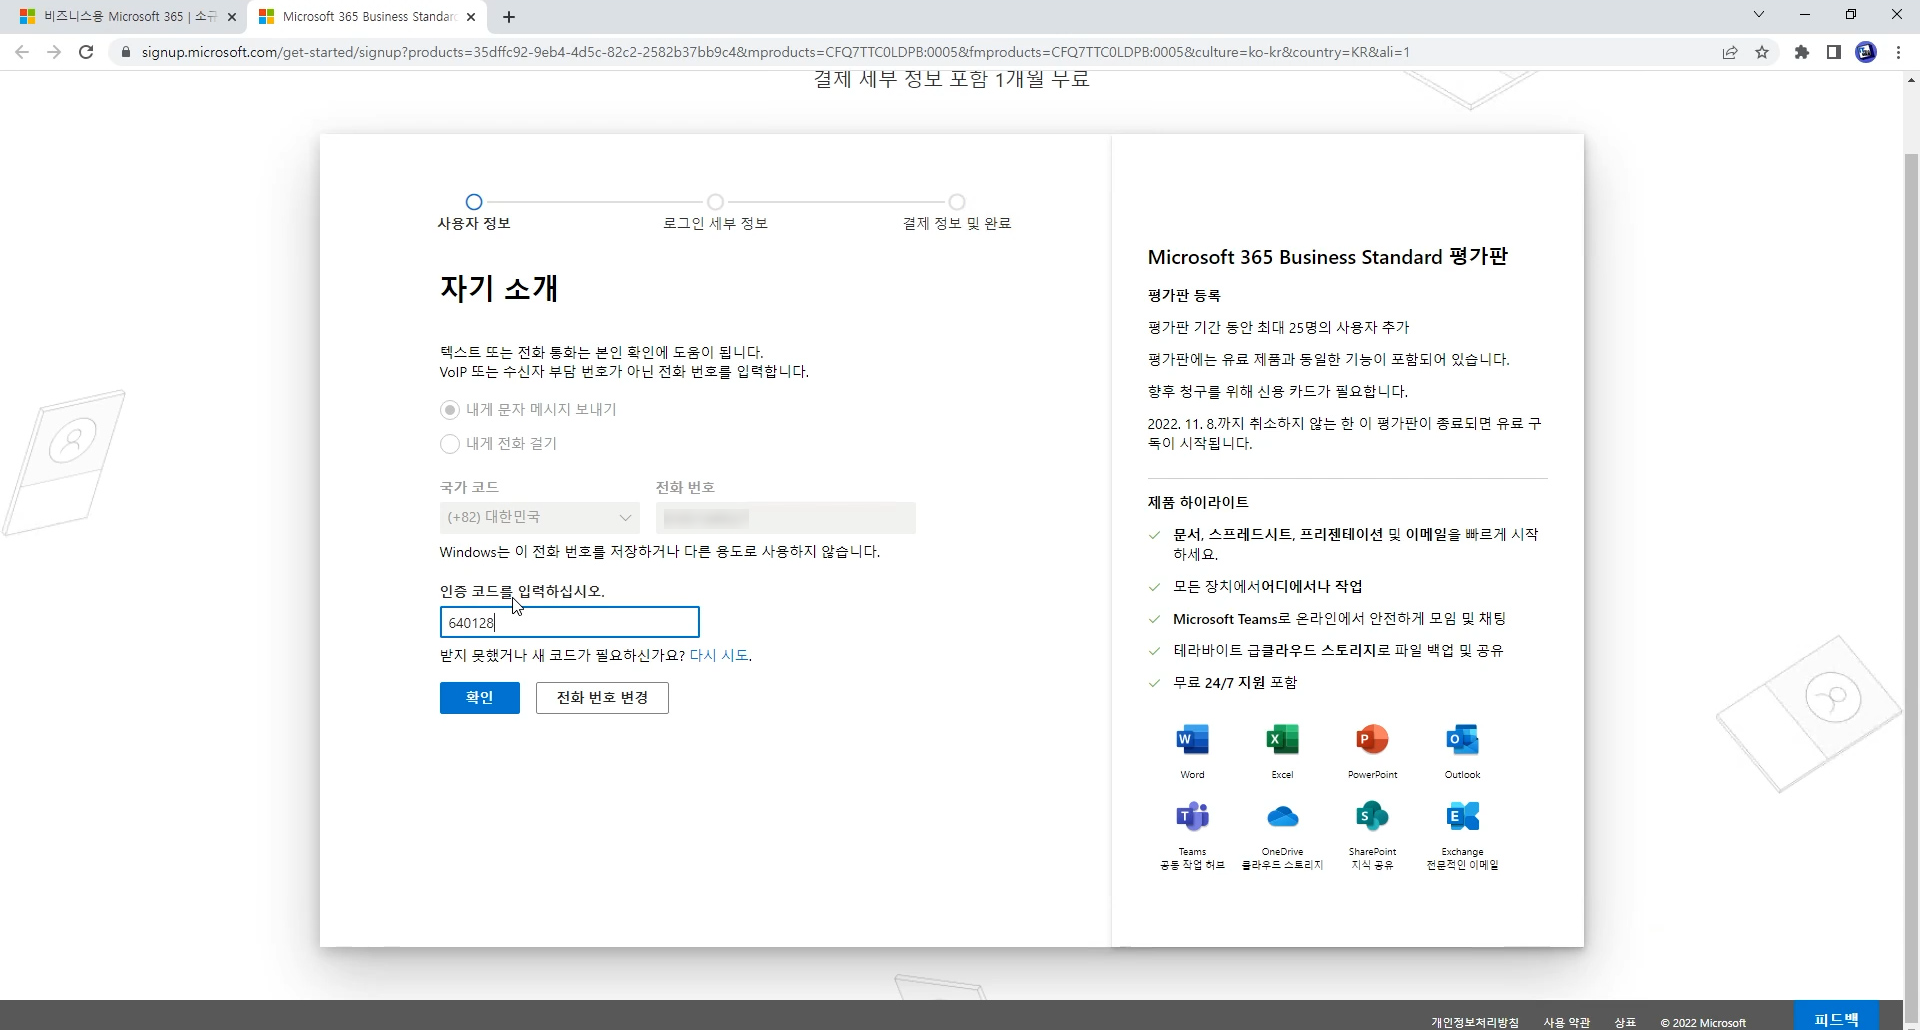Image resolution: width=1920 pixels, height=1030 pixels.
Task: Share this page via the share icon
Action: [x=1730, y=52]
